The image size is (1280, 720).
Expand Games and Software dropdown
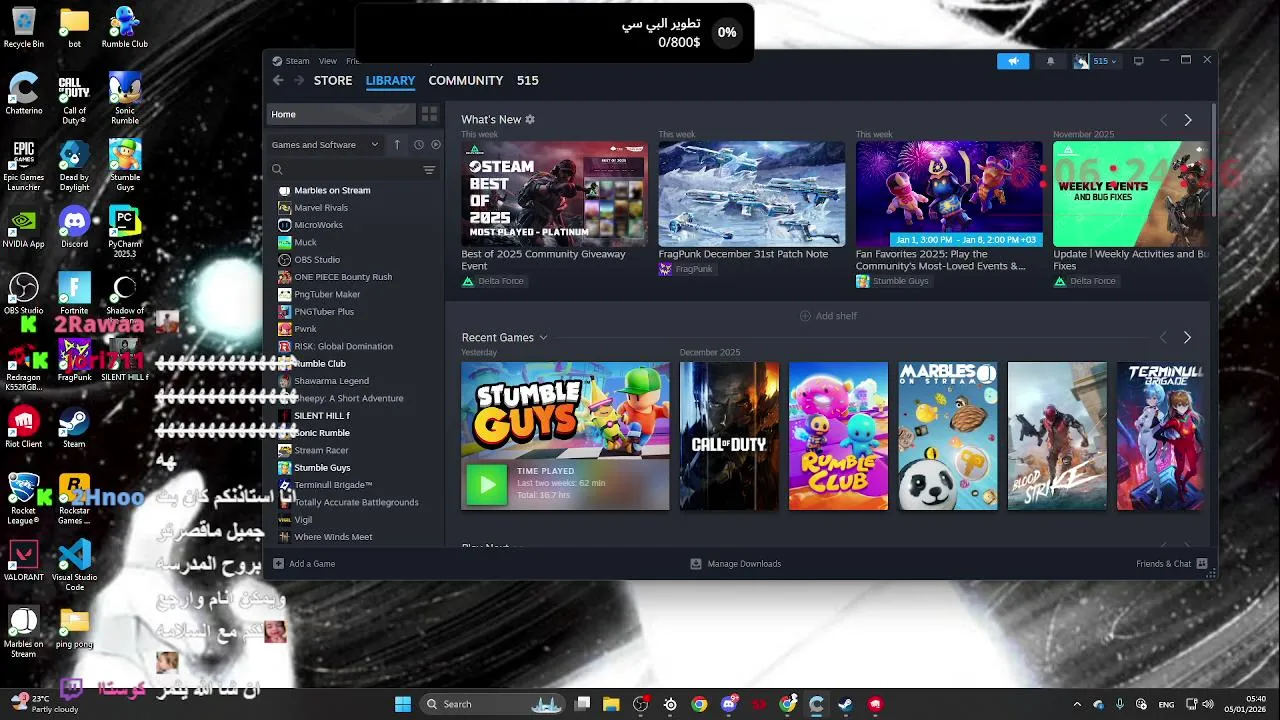[x=325, y=144]
